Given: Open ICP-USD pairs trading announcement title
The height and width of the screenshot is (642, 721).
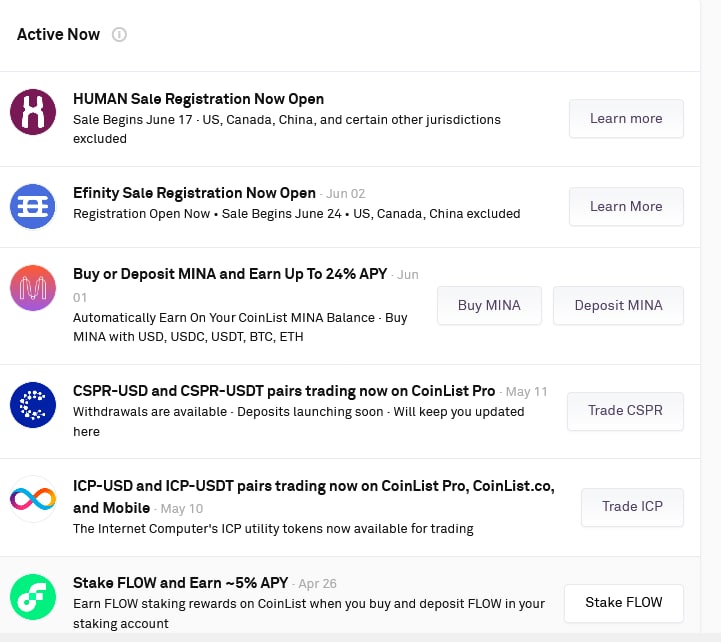Looking at the screenshot, I should point(314,497).
